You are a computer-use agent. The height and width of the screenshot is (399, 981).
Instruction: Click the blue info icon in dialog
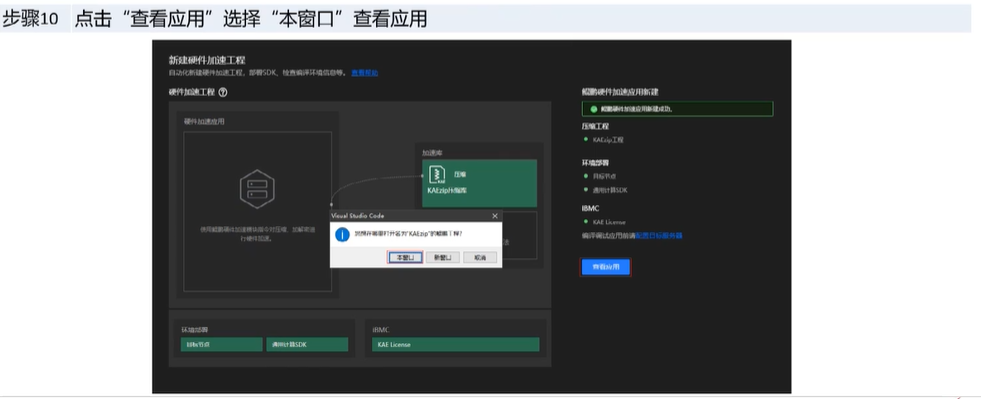tap(342, 234)
